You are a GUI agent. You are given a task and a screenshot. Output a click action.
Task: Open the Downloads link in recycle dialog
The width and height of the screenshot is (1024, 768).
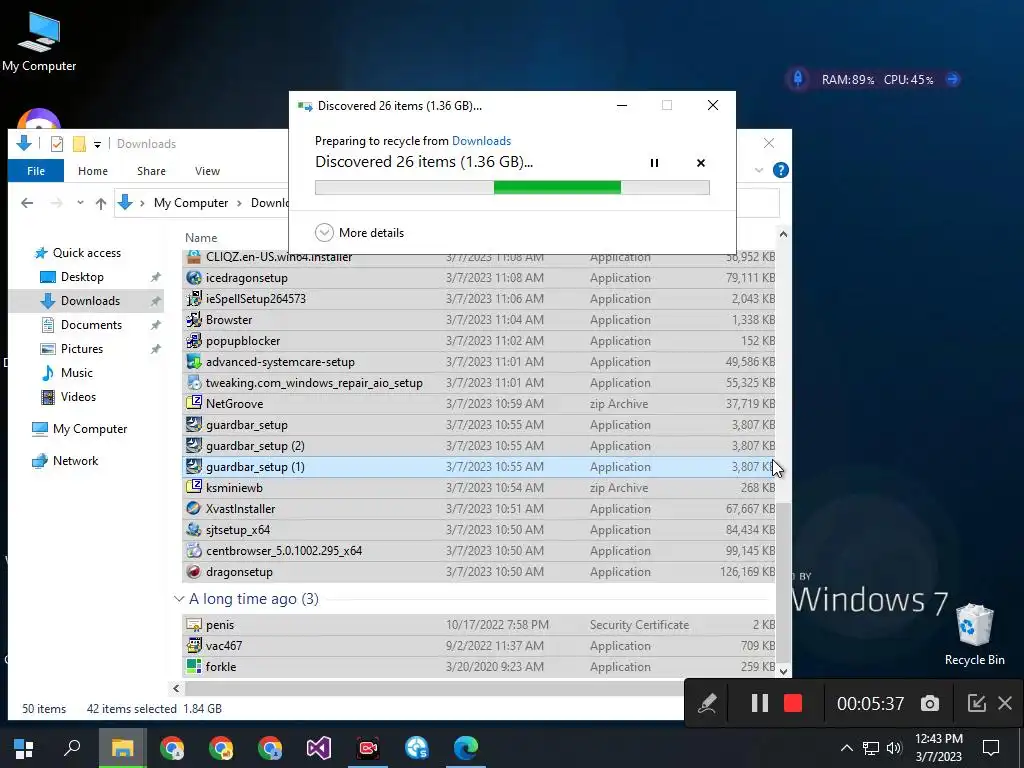(481, 141)
